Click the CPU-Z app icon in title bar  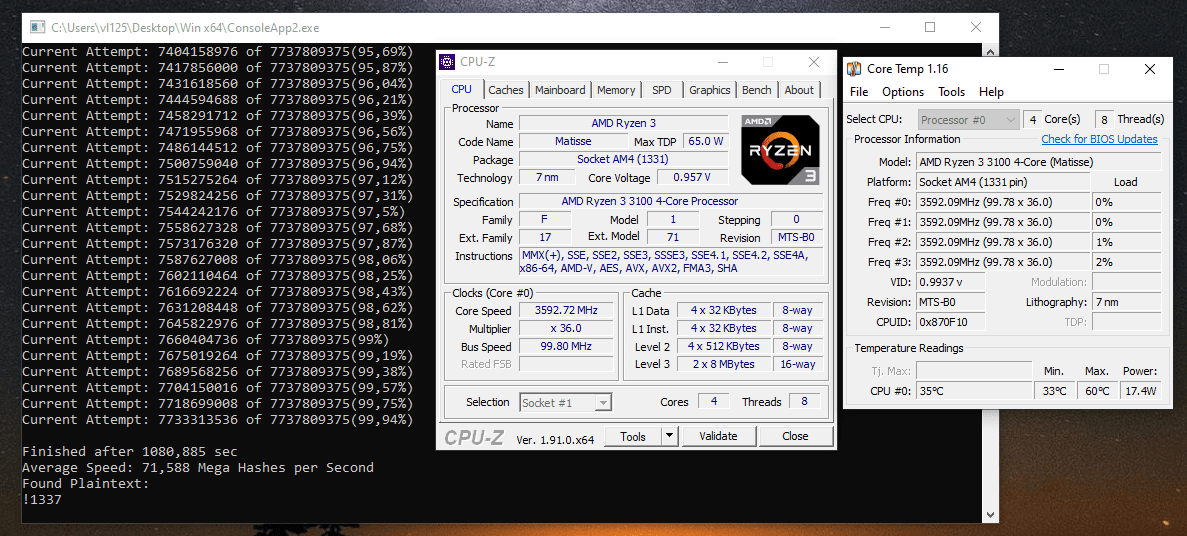[x=447, y=62]
